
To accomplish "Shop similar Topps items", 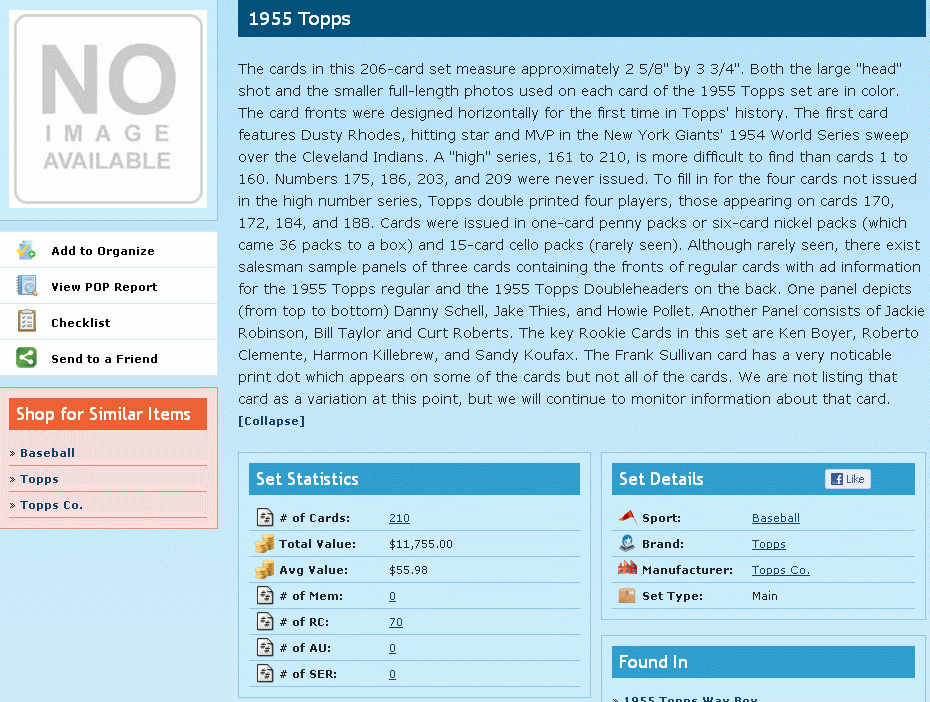I will click(39, 479).
